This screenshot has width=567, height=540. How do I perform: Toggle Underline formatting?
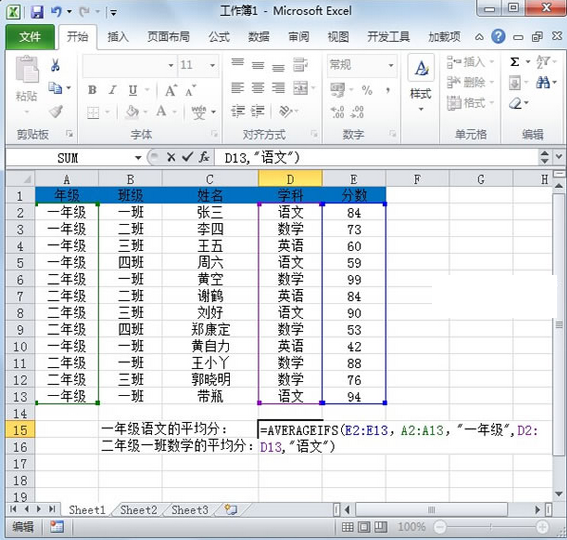(133, 90)
